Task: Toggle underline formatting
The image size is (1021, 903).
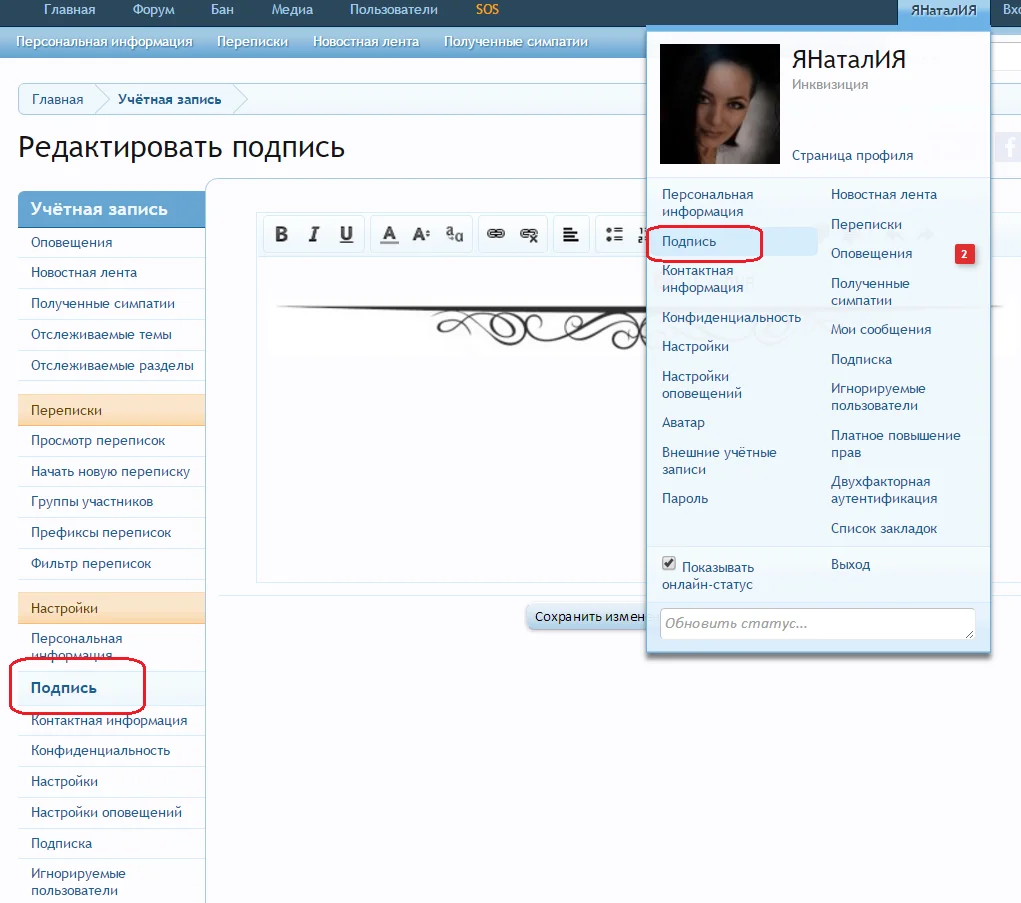Action: coord(346,234)
